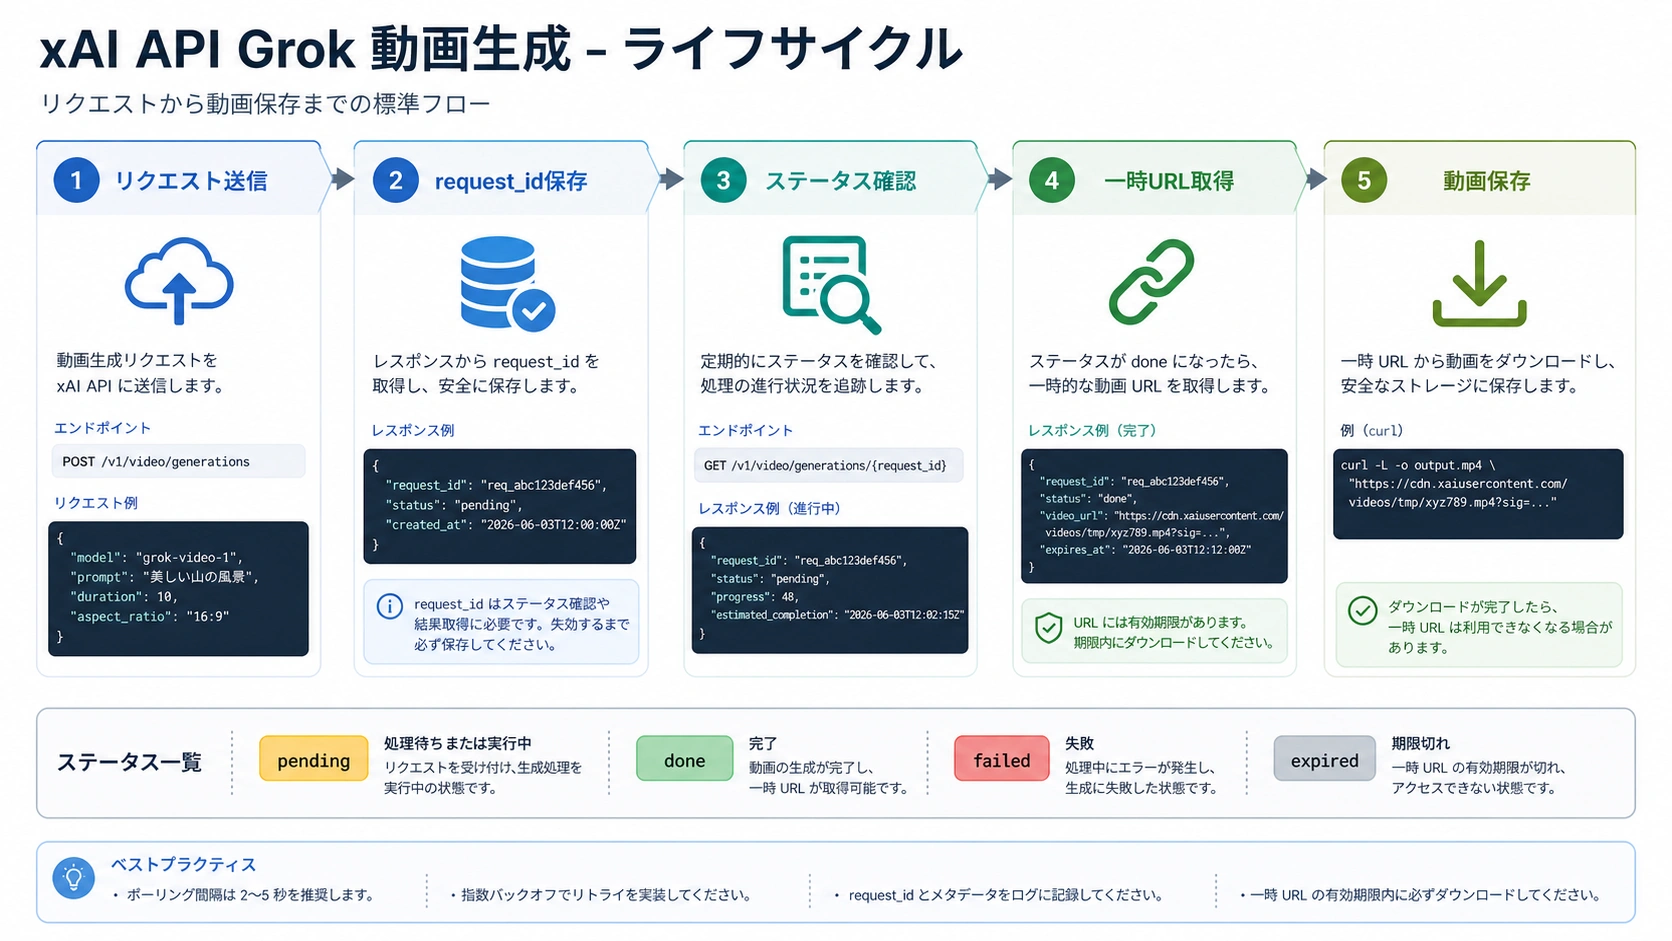Viewport: 1672px width, 941px height.
Task: Click the 失敗 label next to failed badge
Action: click(x=1080, y=743)
